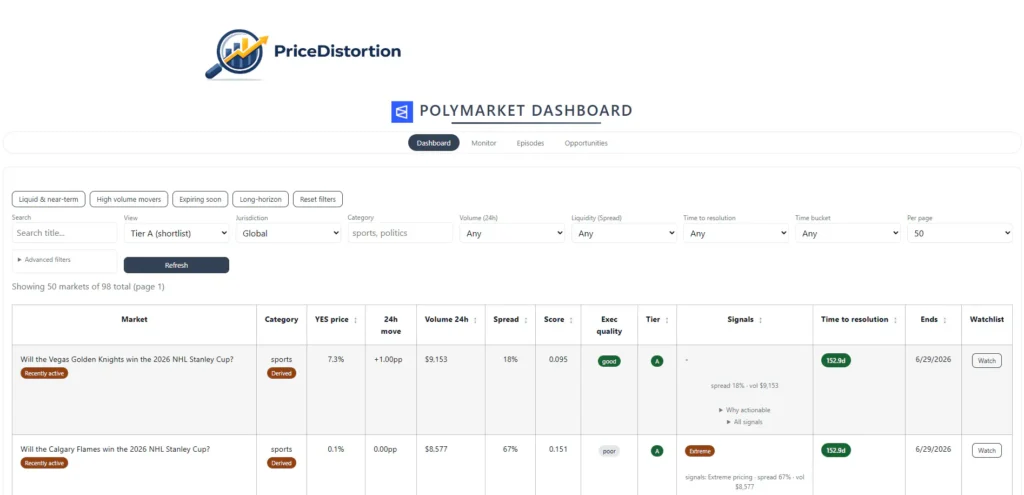Watch the Vegas Golden Knights market
1024x495 pixels.
pos(986,361)
